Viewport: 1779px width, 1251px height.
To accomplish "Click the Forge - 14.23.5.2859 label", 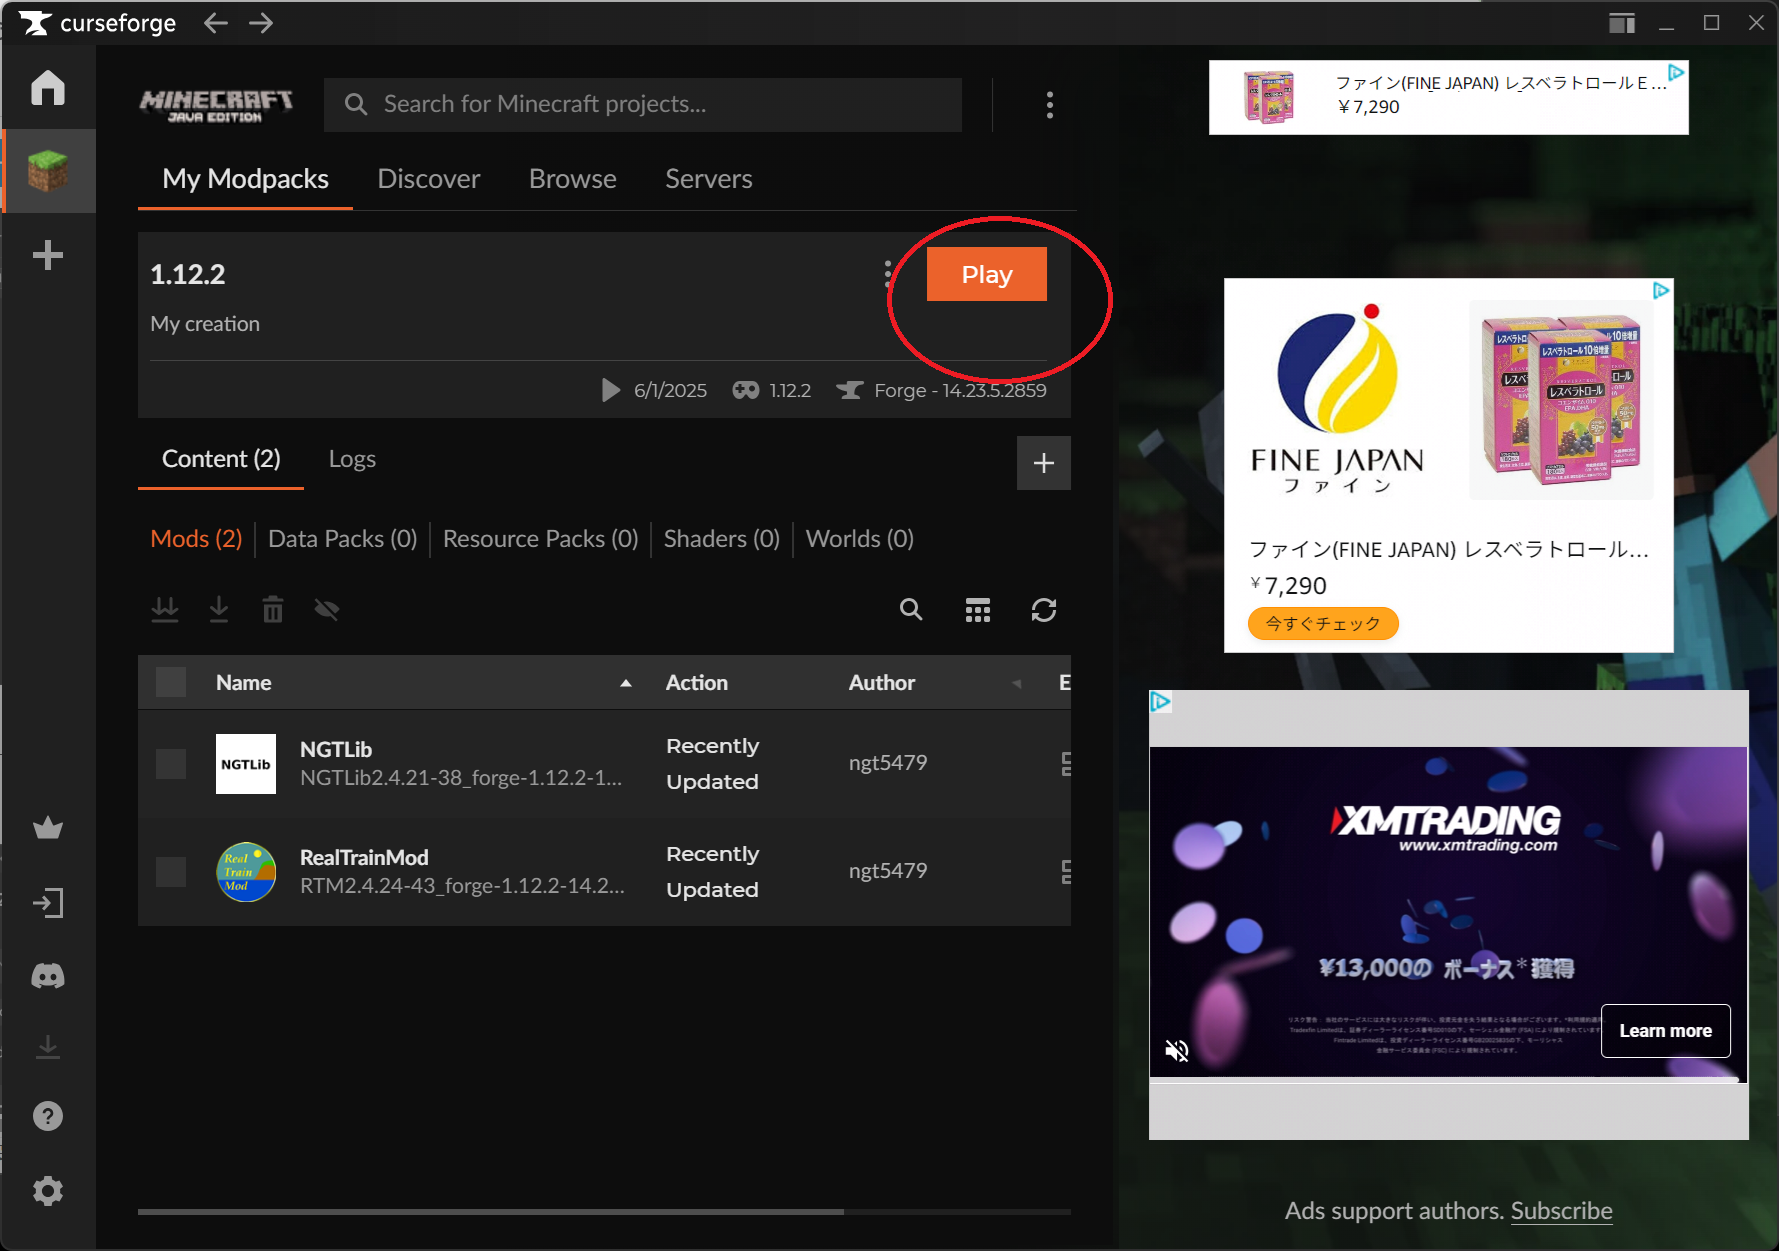I will pyautogui.click(x=960, y=391).
